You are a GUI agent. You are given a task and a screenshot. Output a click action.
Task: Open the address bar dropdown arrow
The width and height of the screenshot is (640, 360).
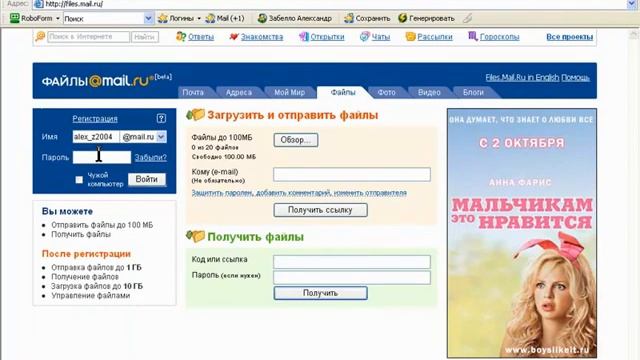[x=632, y=4]
